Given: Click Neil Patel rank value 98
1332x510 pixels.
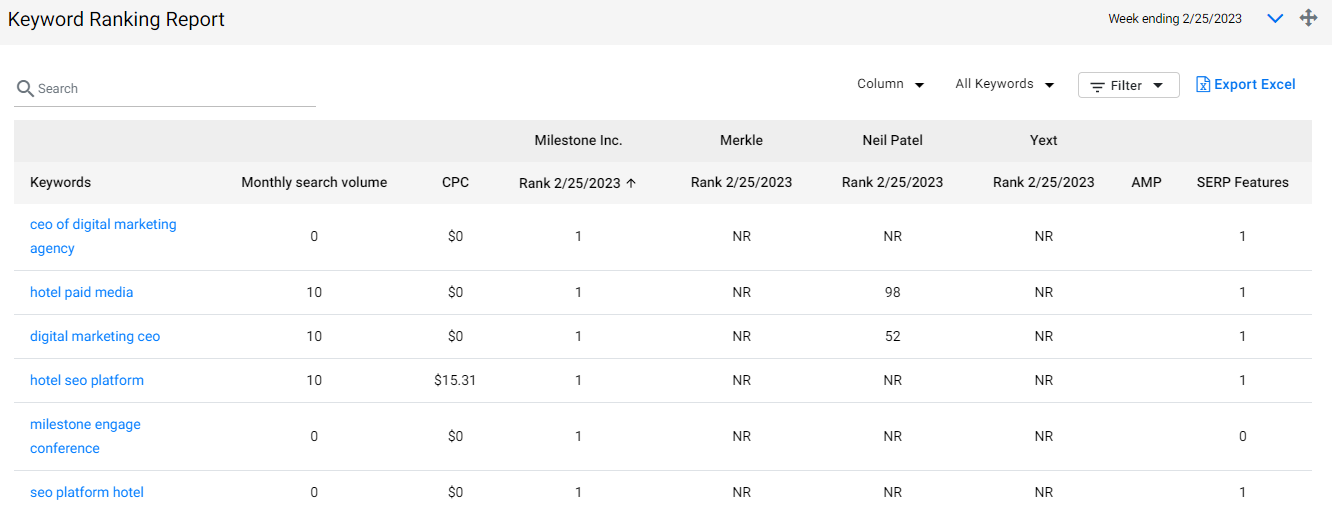Looking at the screenshot, I should tap(892, 293).
